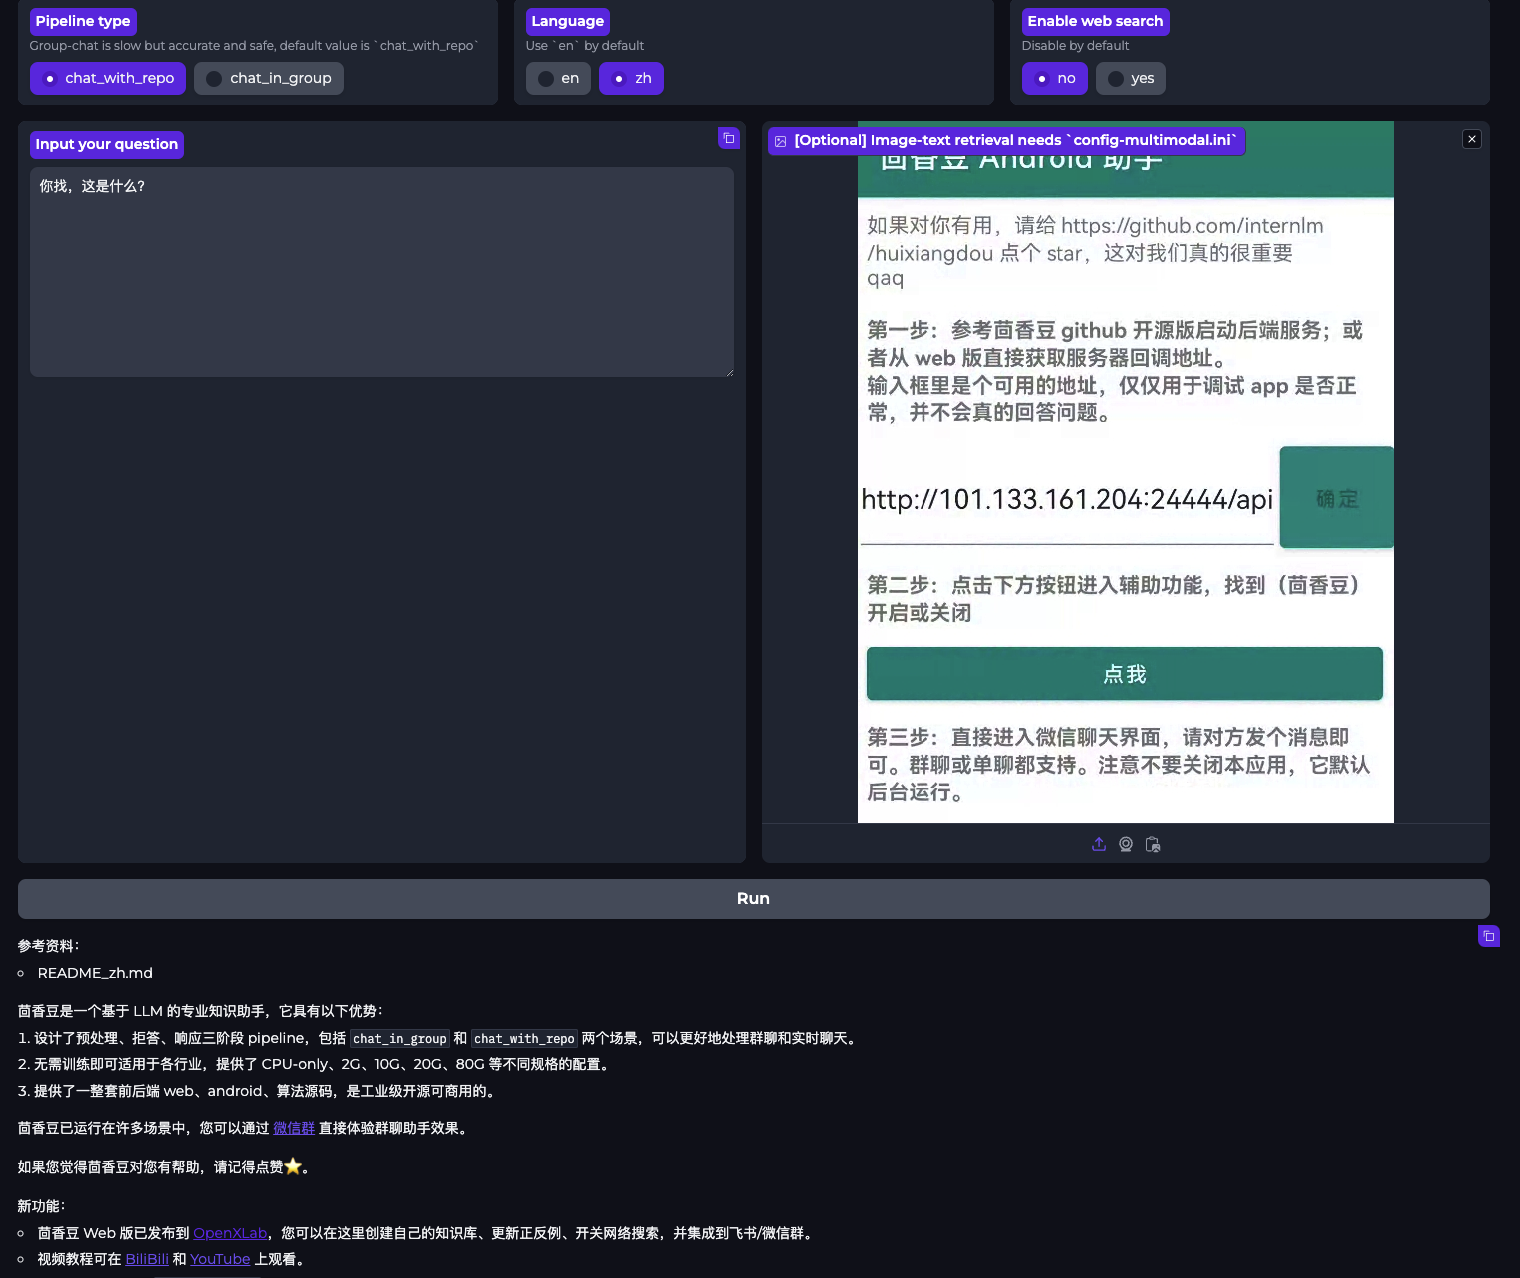Open the YouTube link
This screenshot has height=1278, width=1520.
tap(220, 1259)
